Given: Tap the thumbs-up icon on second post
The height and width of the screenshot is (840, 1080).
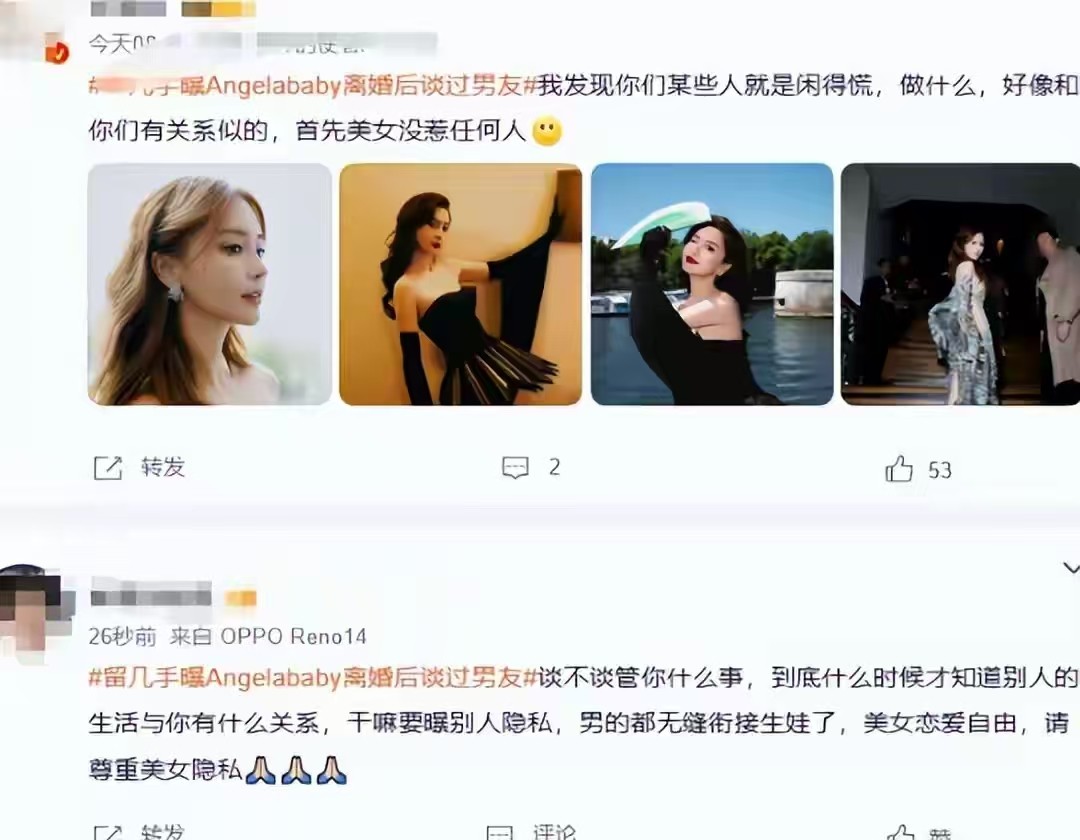Looking at the screenshot, I should tap(900, 832).
